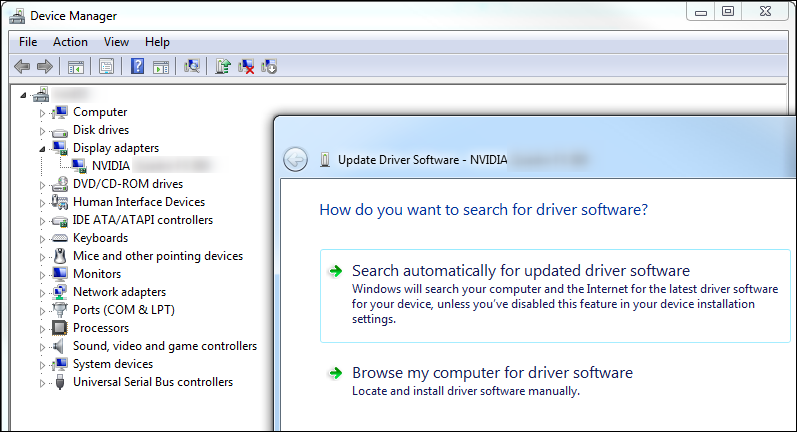Expand the Network adapters arrow
This screenshot has width=797, height=432.
(x=42, y=293)
